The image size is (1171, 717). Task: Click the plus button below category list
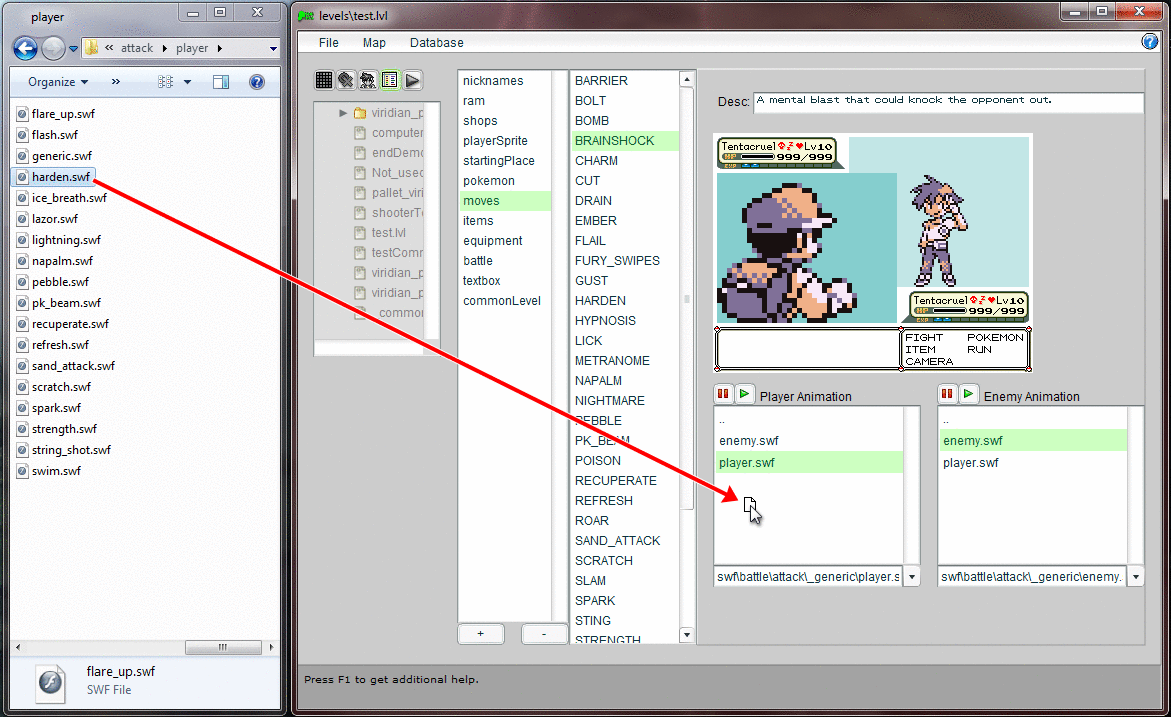click(x=480, y=634)
